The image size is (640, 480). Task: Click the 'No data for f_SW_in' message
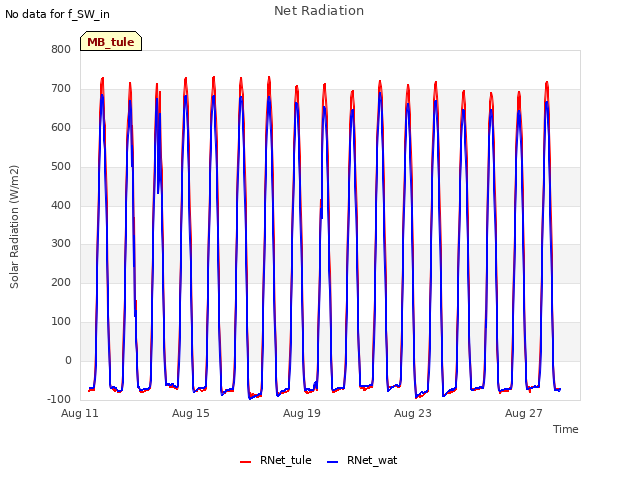click(x=57, y=14)
